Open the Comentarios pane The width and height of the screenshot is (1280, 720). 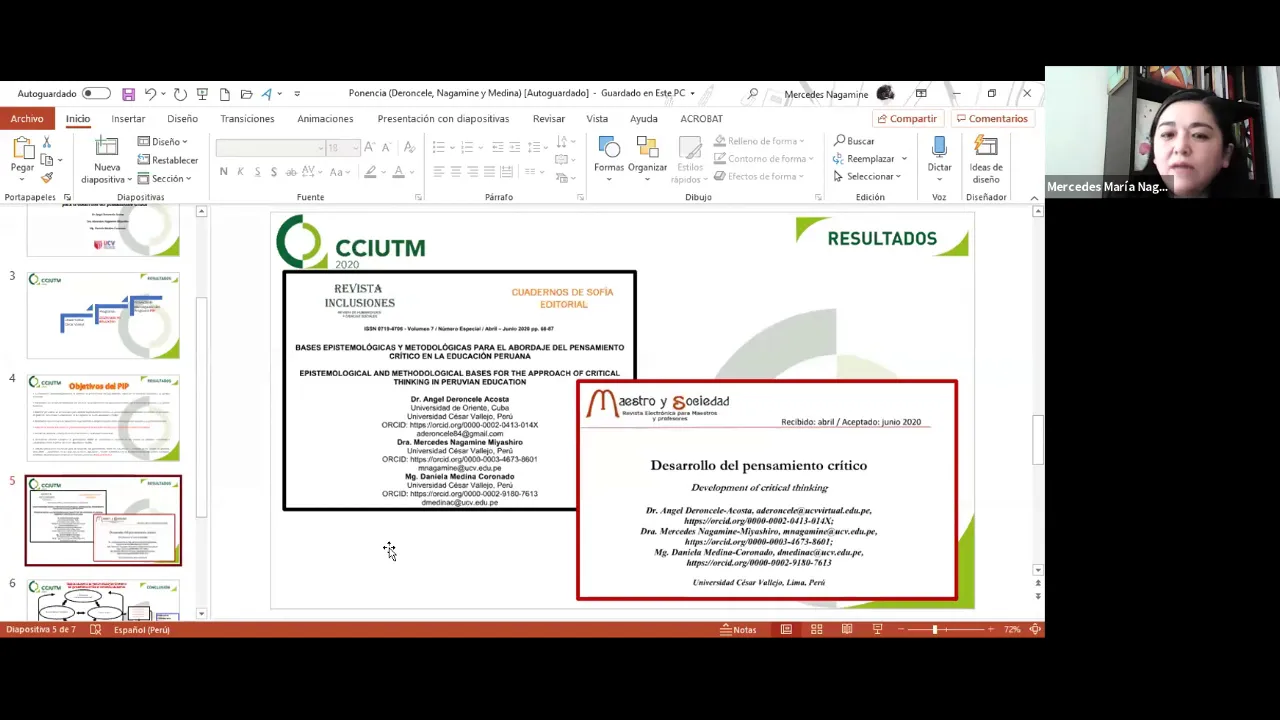click(992, 118)
